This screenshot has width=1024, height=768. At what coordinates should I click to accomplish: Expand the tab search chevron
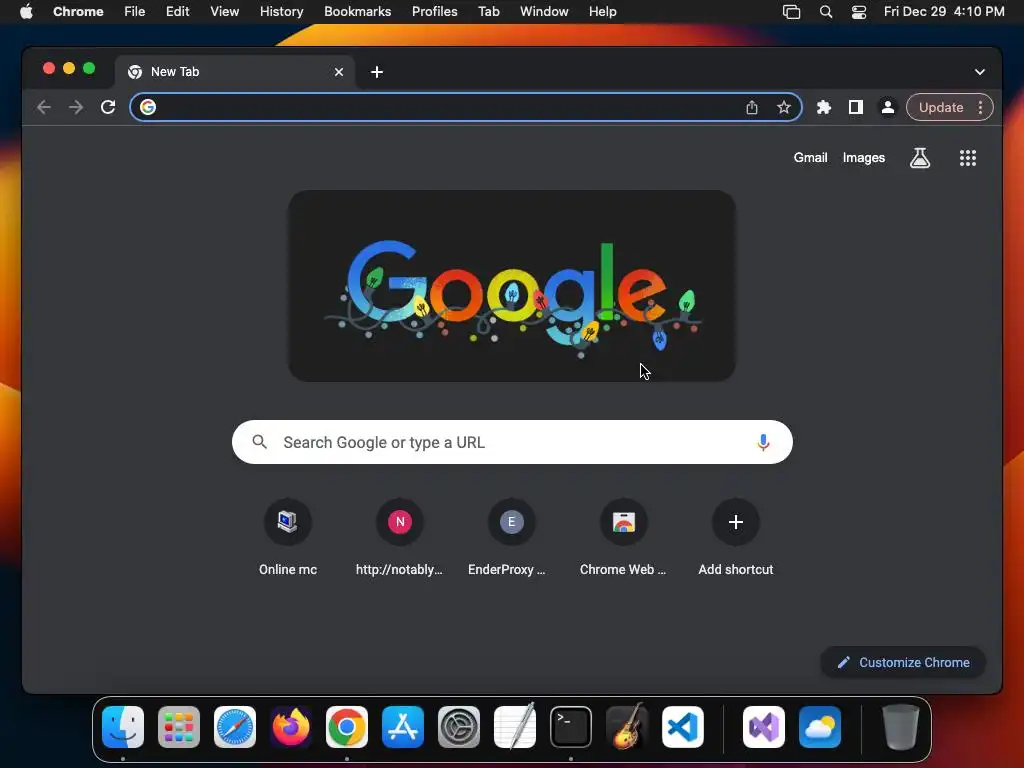[980, 72]
